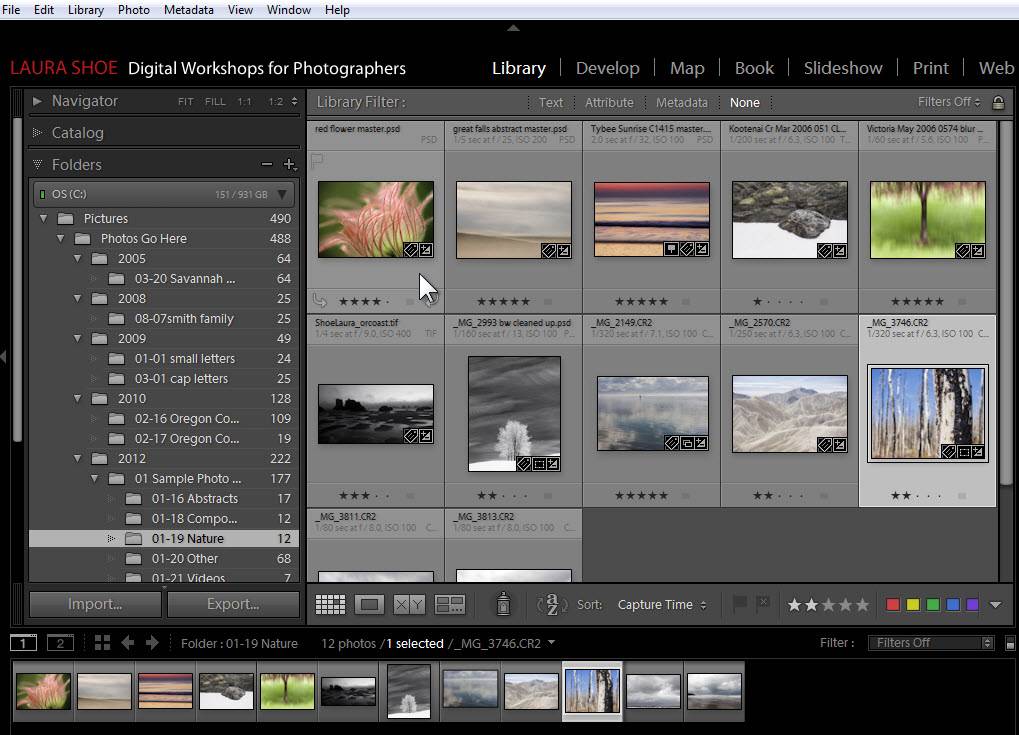Image resolution: width=1019 pixels, height=735 pixels.
Task: Click the Import button
Action: tap(95, 604)
